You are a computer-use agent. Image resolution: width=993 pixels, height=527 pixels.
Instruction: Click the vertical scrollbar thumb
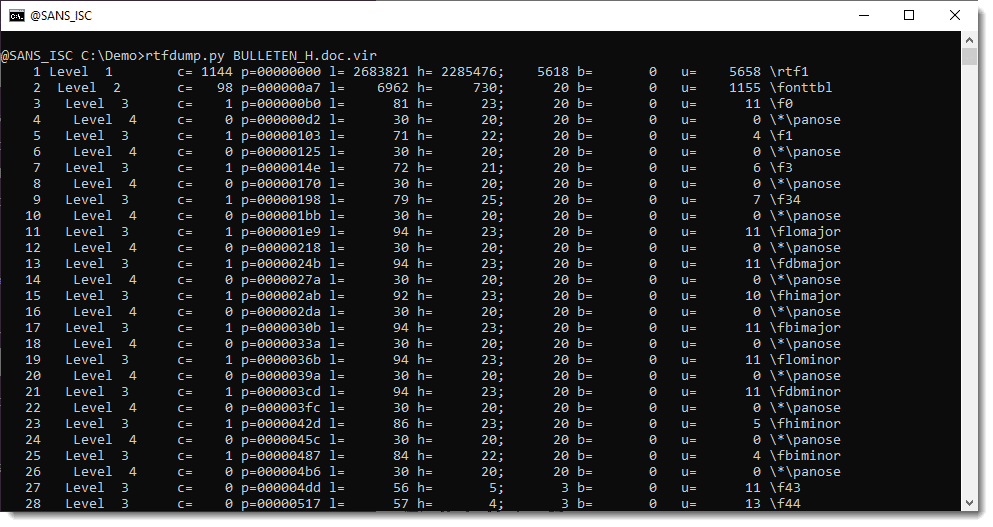click(x=969, y=56)
